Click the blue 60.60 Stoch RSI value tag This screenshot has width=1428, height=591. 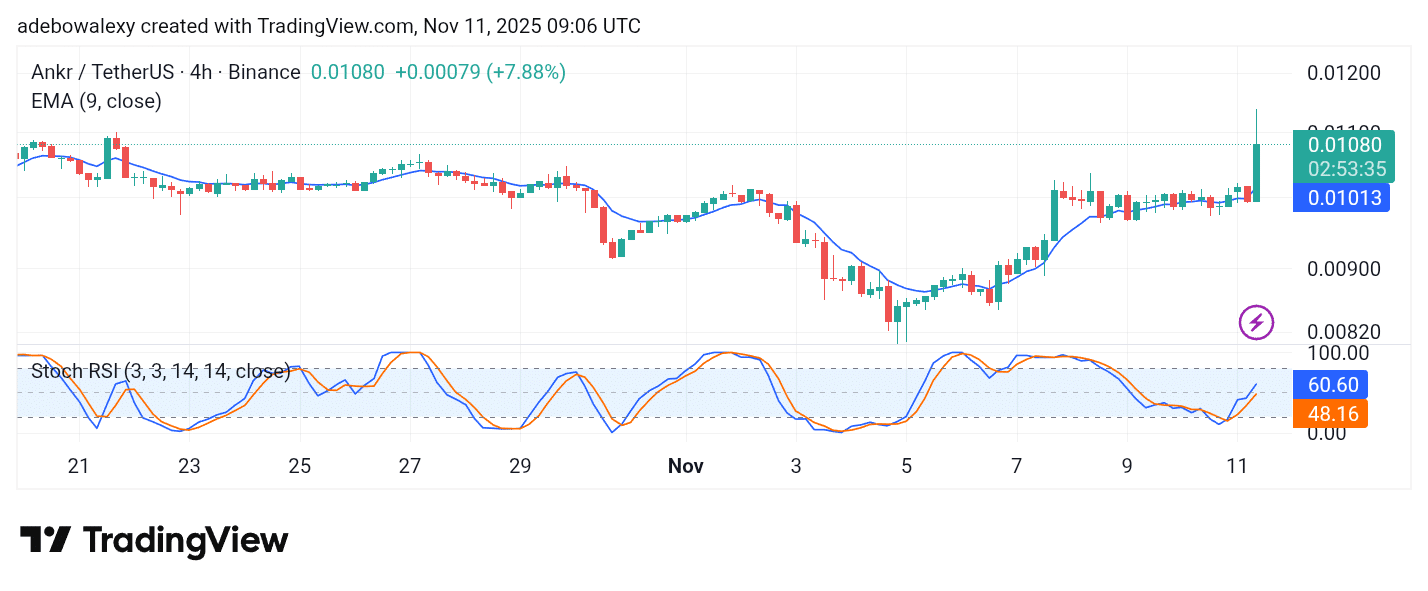coord(1329,385)
